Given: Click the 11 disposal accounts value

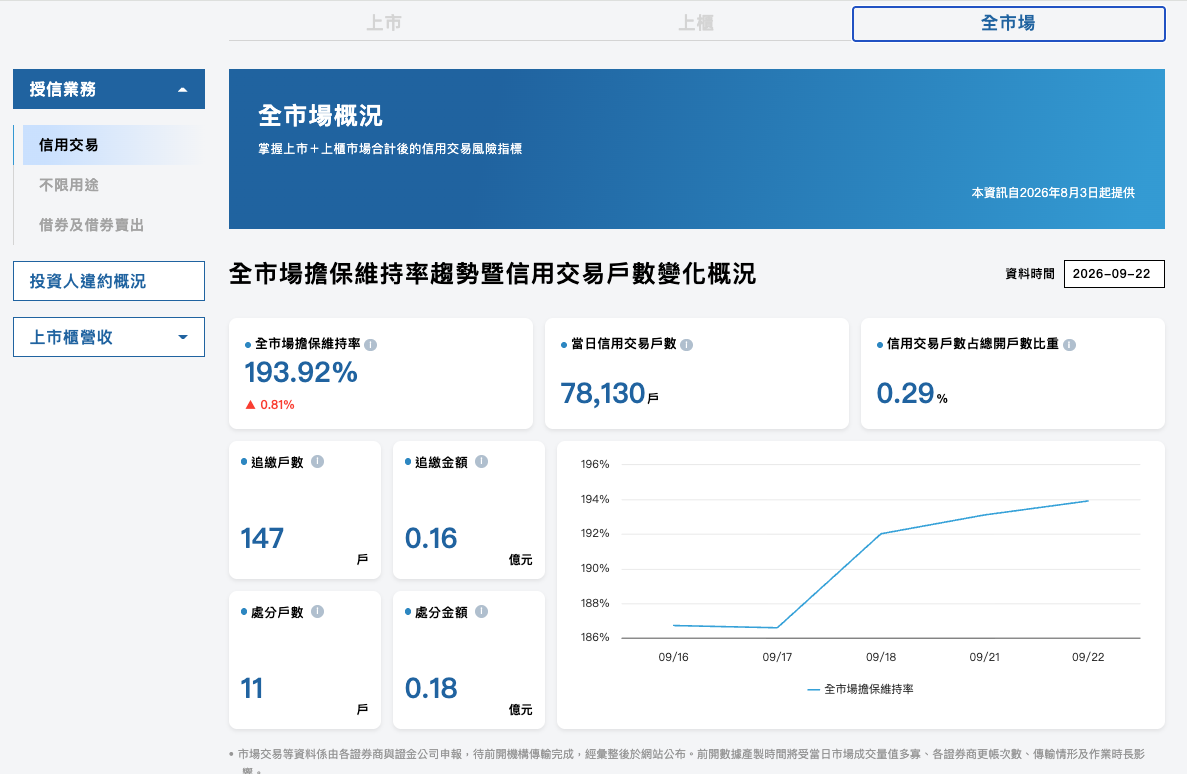Looking at the screenshot, I should [x=251, y=688].
